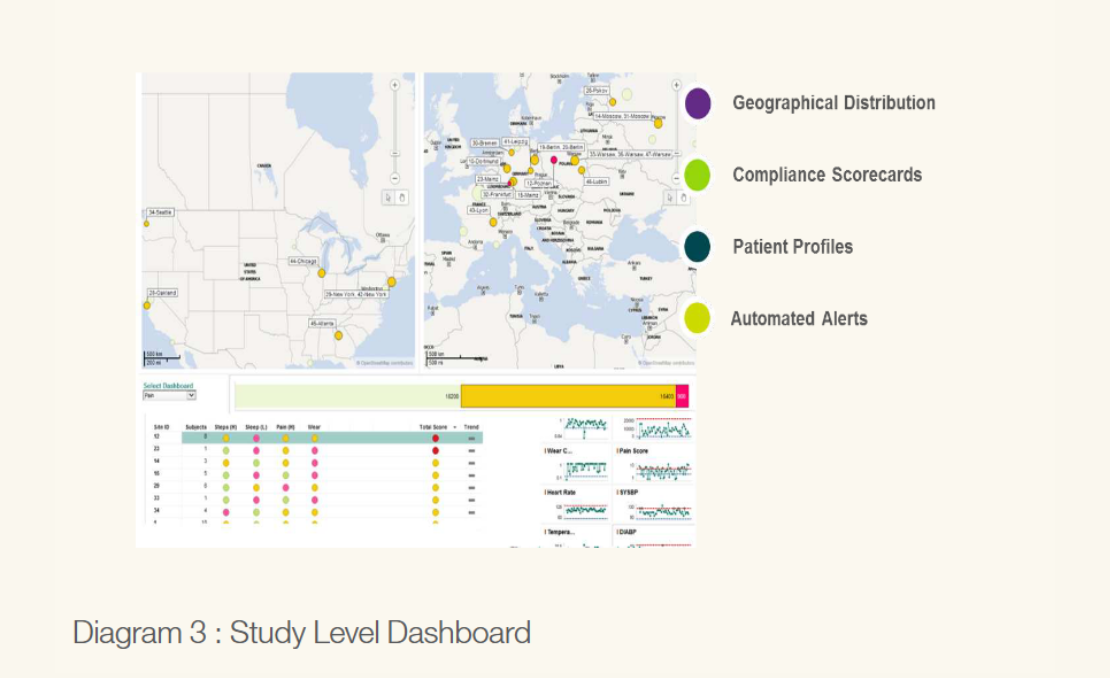This screenshot has height=678, width=1110.
Task: Select pointer tool on North America map
Action: [390, 197]
